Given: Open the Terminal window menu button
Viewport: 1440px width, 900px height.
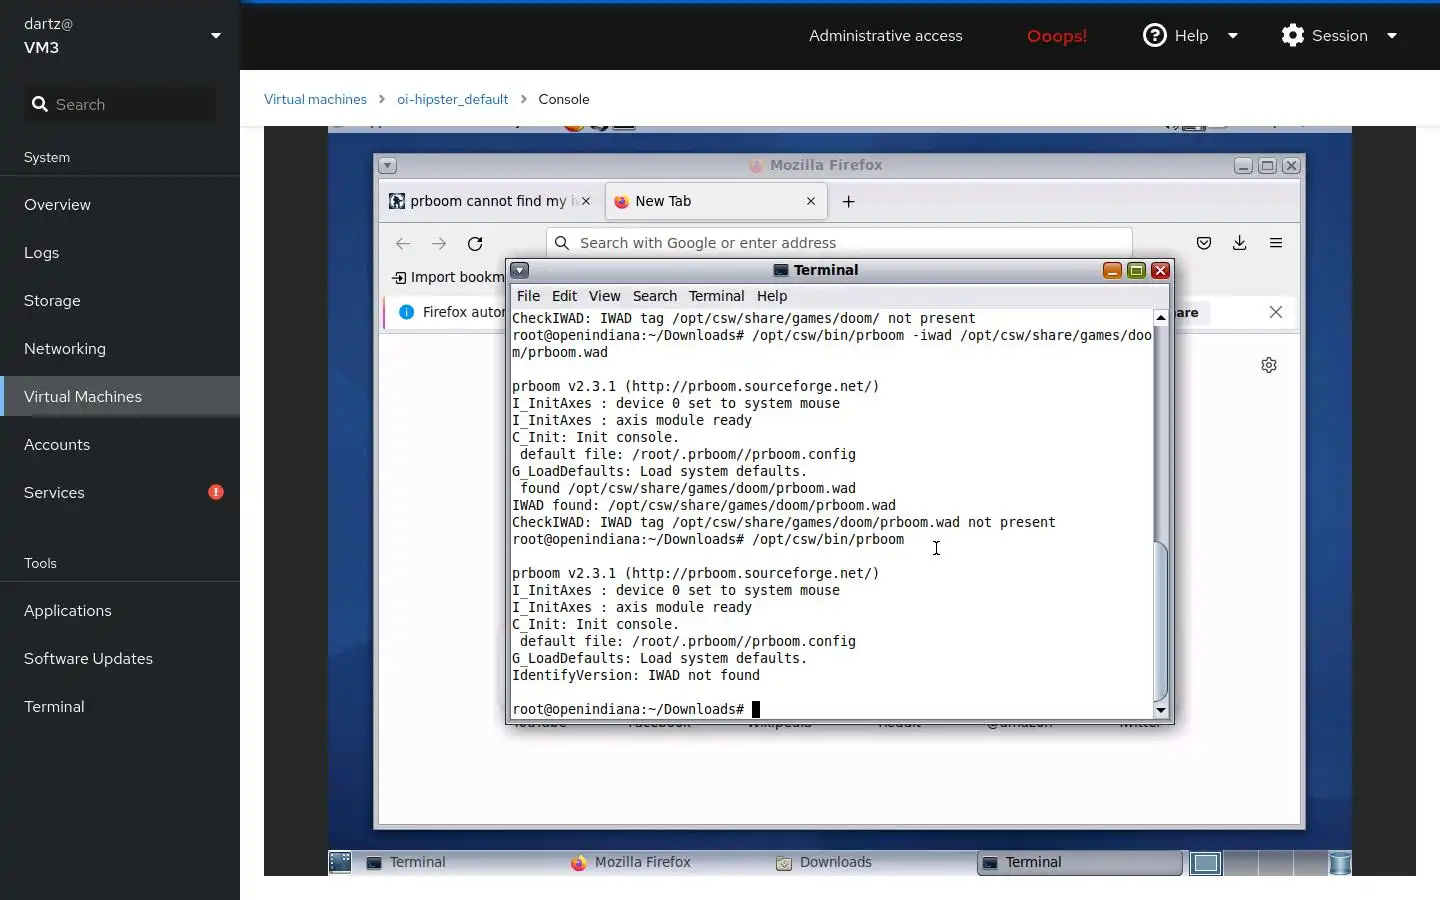Looking at the screenshot, I should coord(520,270).
